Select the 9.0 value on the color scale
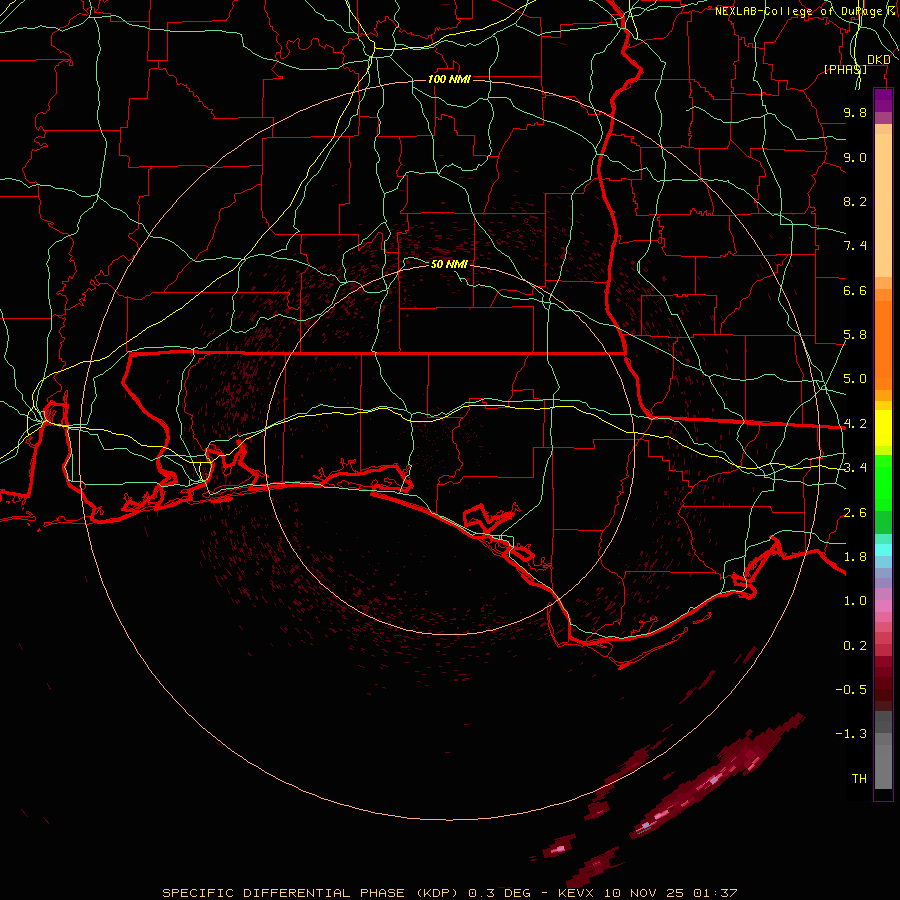This screenshot has height=900, width=900. click(855, 157)
